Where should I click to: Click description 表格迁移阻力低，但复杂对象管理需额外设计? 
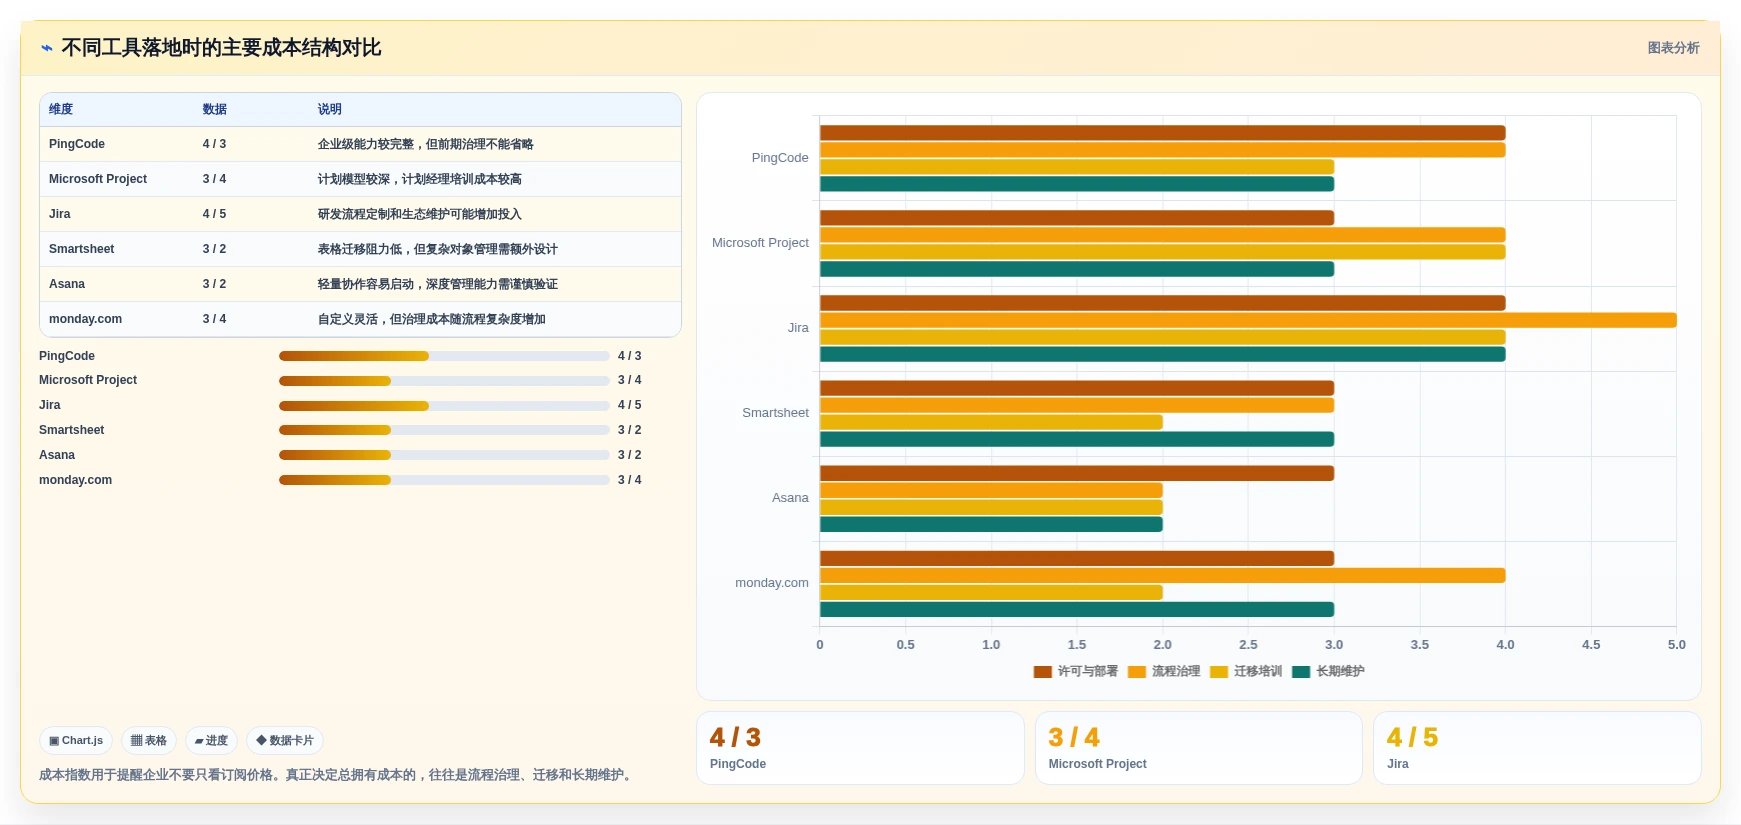(x=438, y=249)
